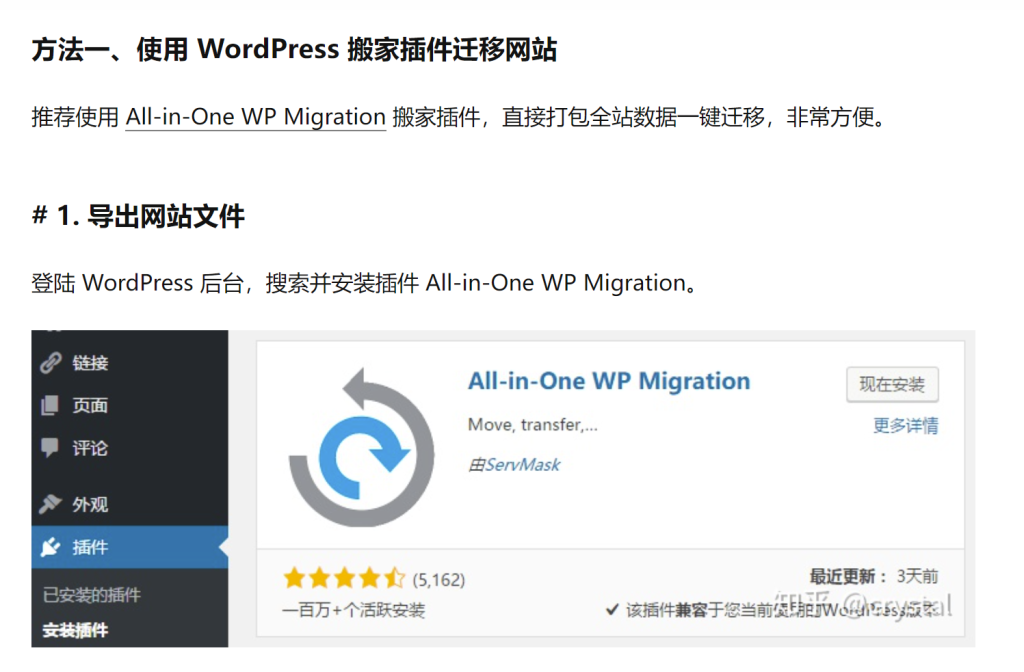Click the 链接 link chain icon in sidebar

pos(50,362)
